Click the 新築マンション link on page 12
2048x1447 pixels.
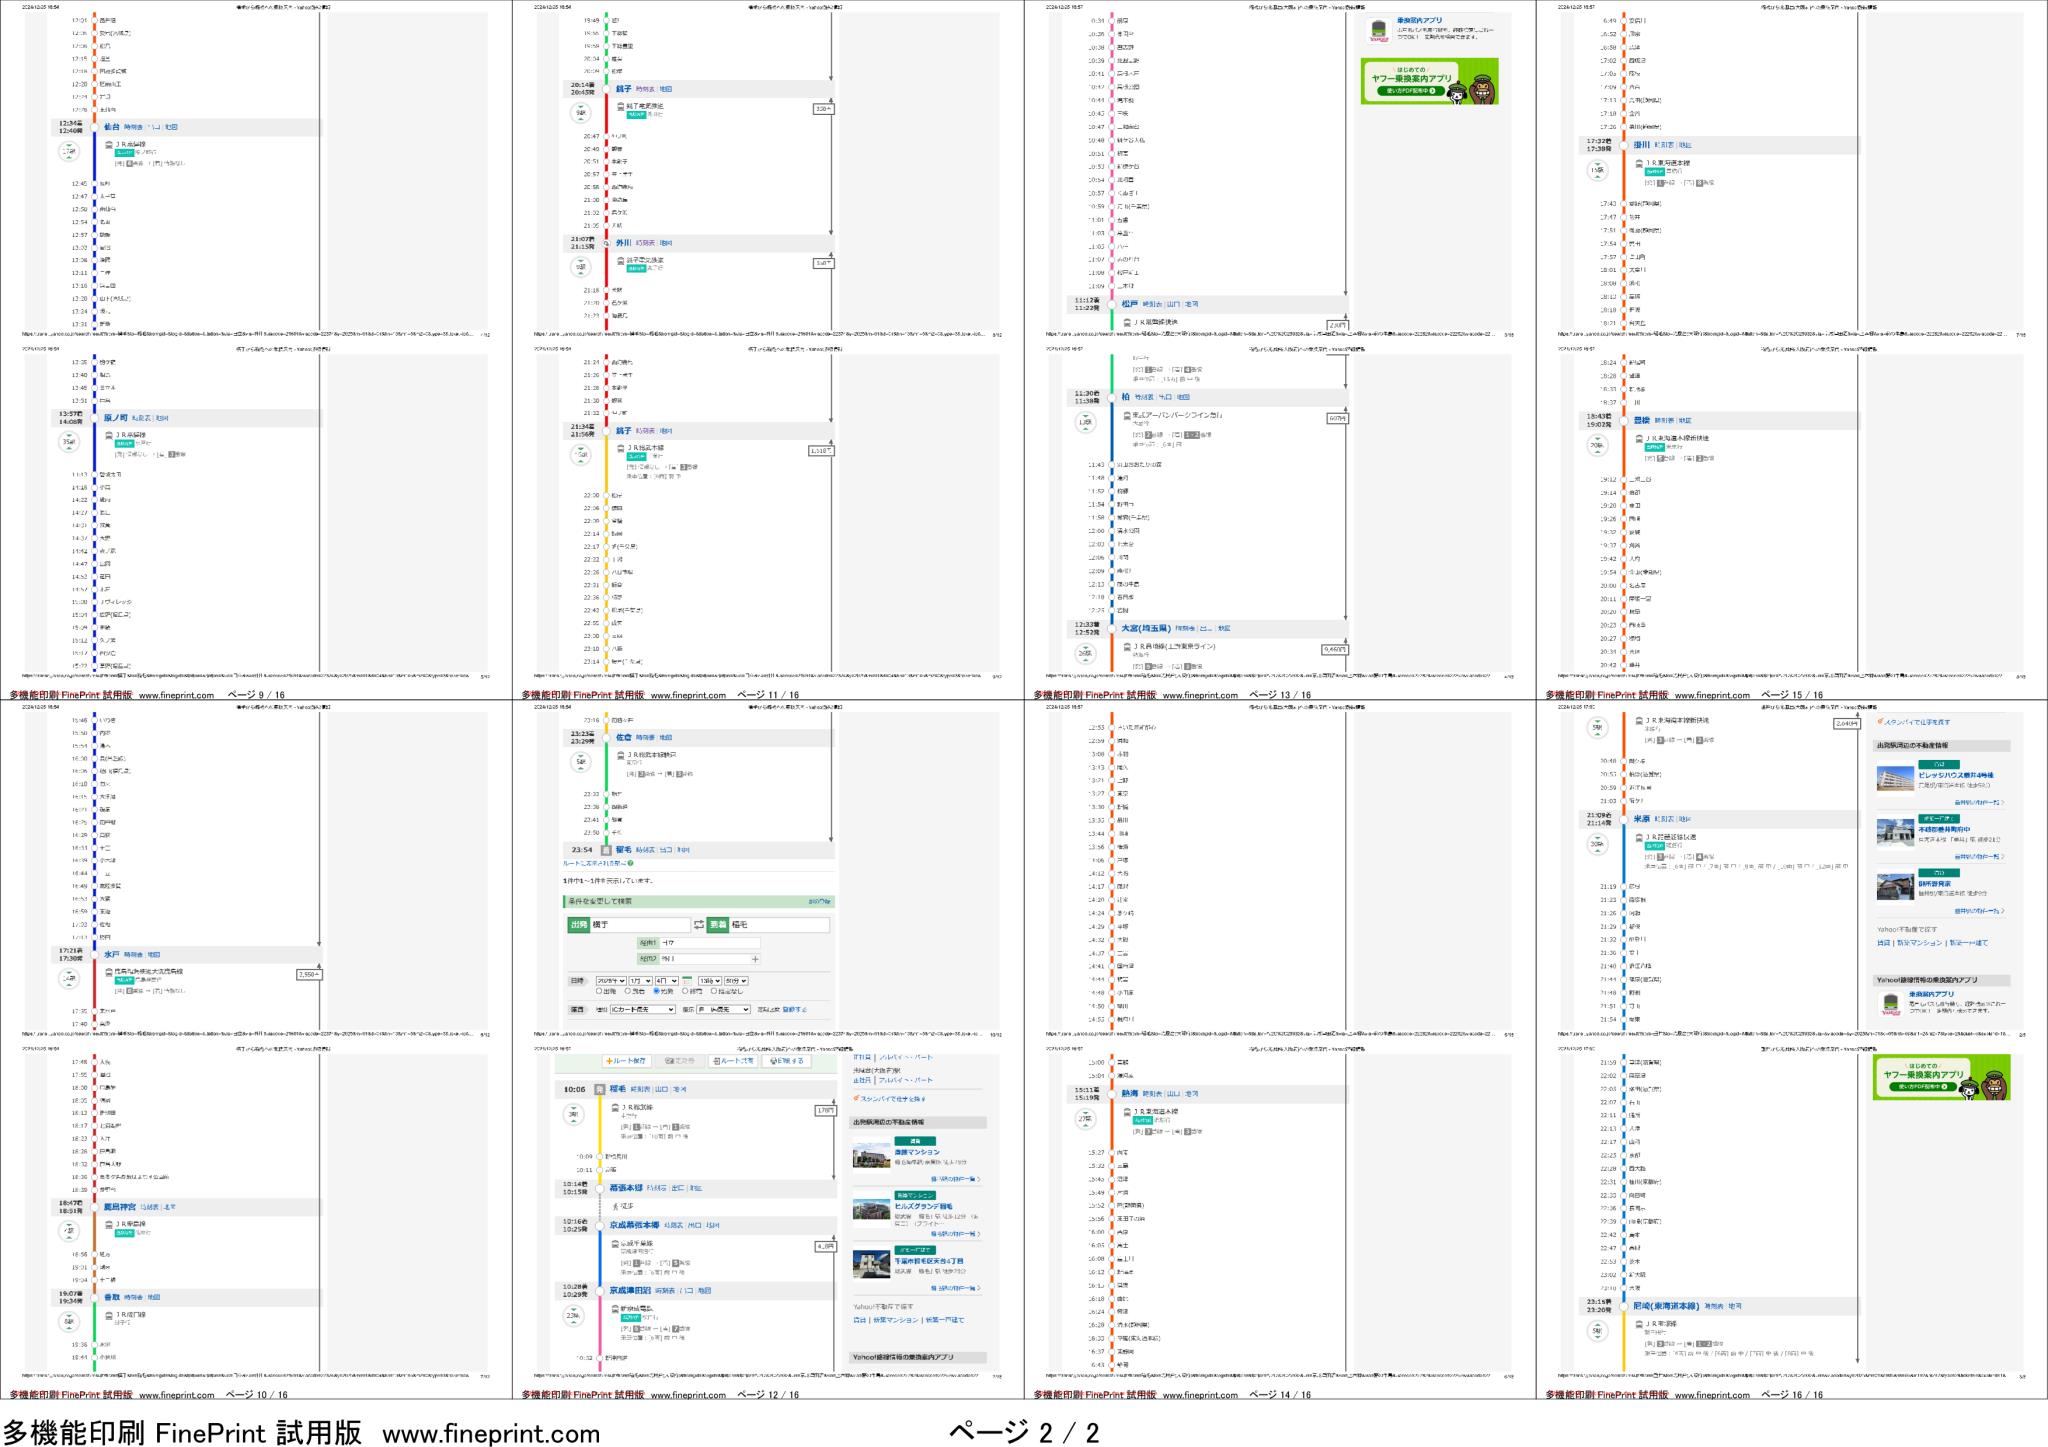click(x=895, y=1320)
